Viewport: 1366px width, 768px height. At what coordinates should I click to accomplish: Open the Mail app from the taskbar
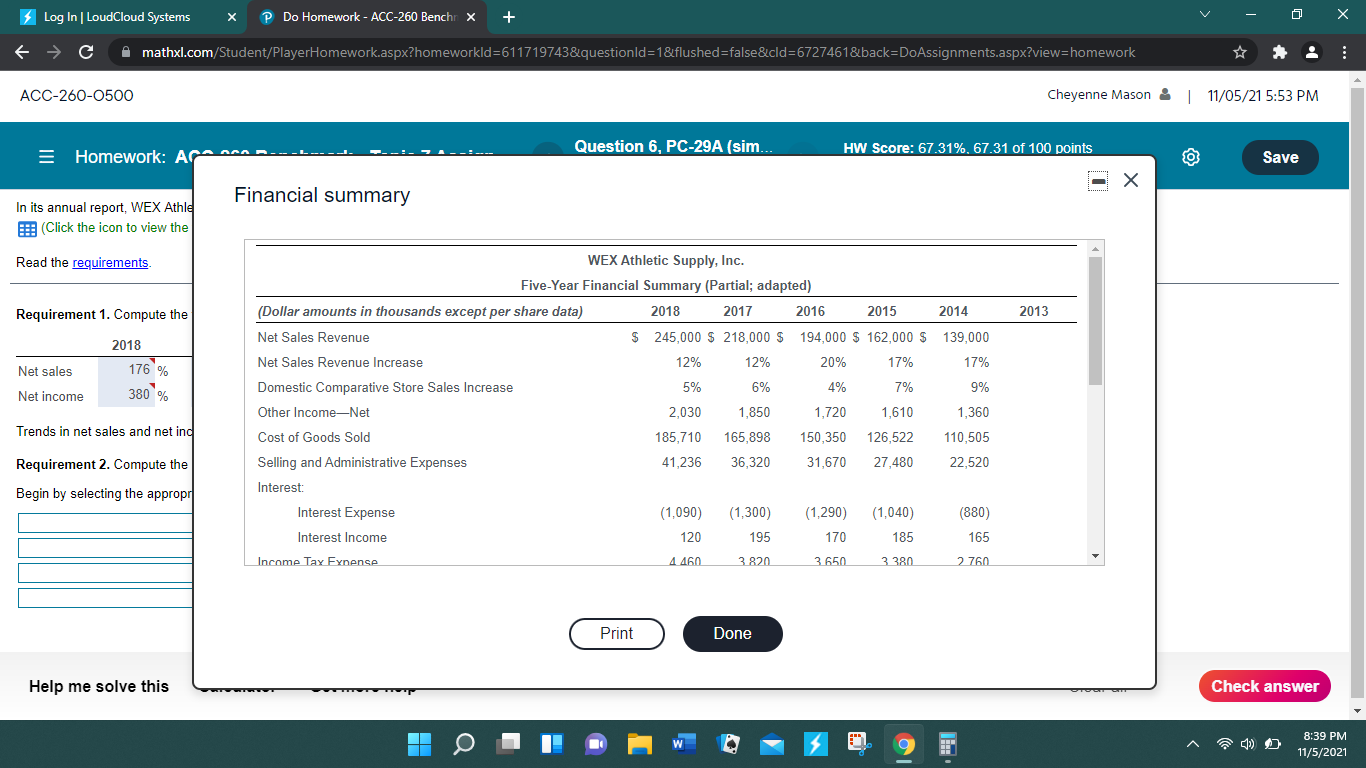tap(771, 744)
